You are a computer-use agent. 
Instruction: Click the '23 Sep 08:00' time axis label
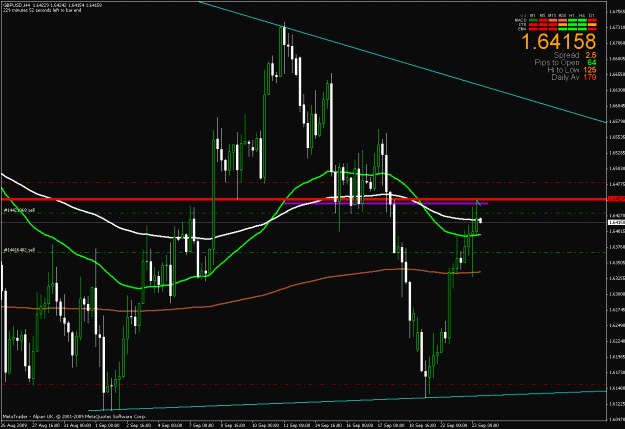point(485,425)
